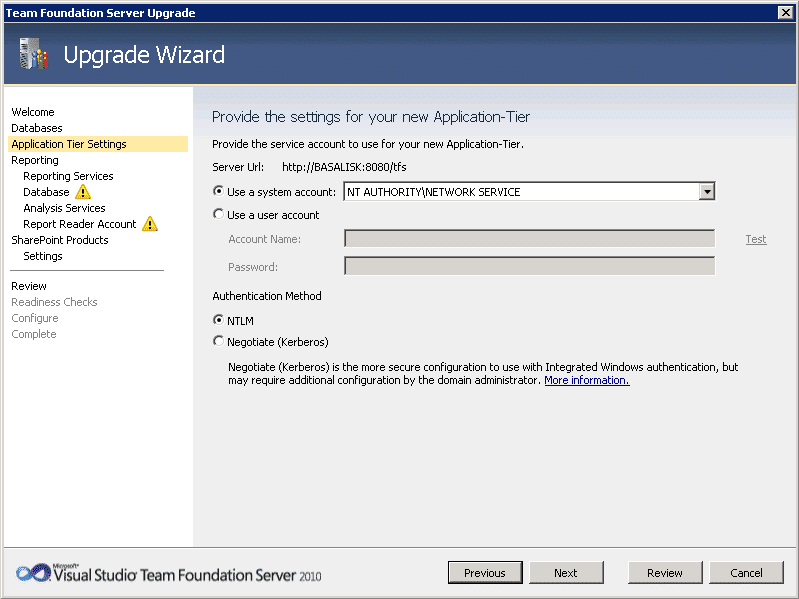Click the Next button
799x599 pixels.
click(x=566, y=573)
